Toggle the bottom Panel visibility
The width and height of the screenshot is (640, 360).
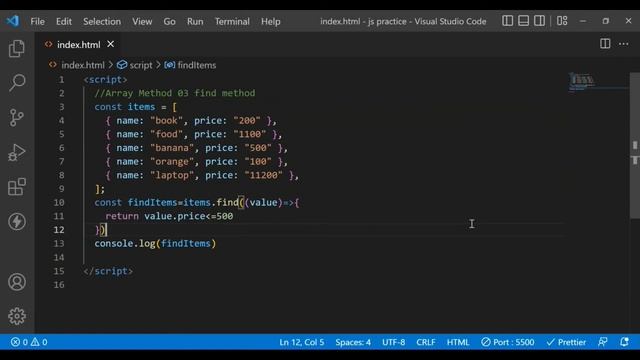click(523, 21)
